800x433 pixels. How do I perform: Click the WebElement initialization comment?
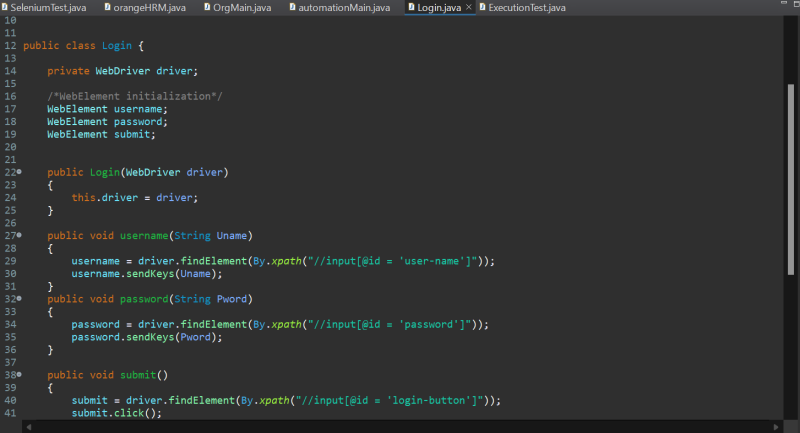click(x=135, y=96)
